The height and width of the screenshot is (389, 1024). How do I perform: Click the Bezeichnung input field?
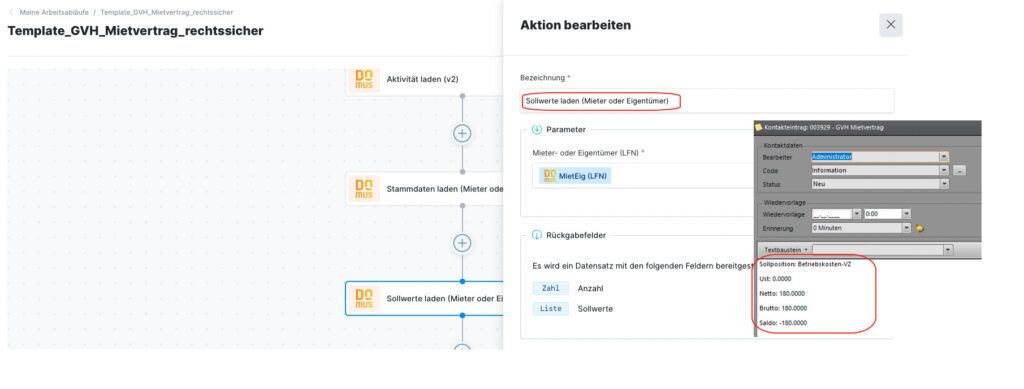tap(707, 101)
